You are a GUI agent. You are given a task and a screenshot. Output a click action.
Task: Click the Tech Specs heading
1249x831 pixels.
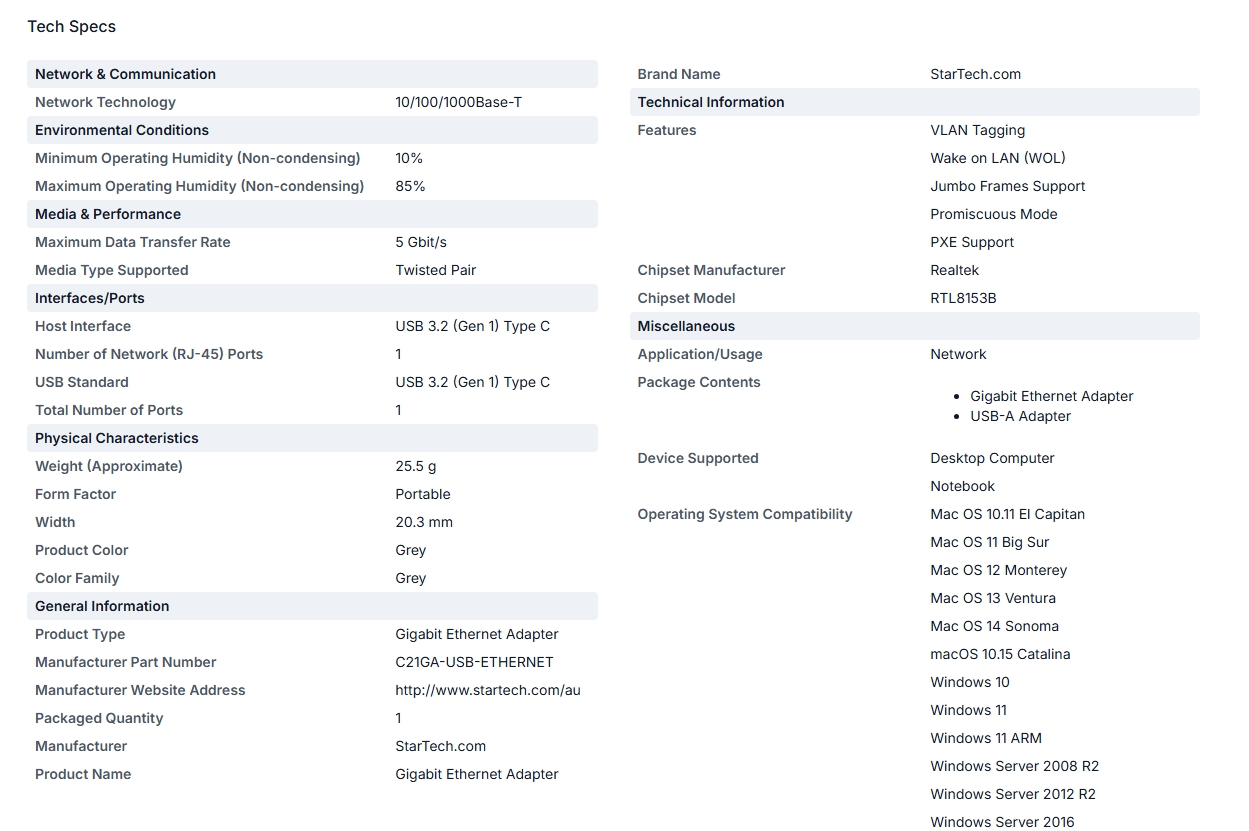[x=72, y=27]
